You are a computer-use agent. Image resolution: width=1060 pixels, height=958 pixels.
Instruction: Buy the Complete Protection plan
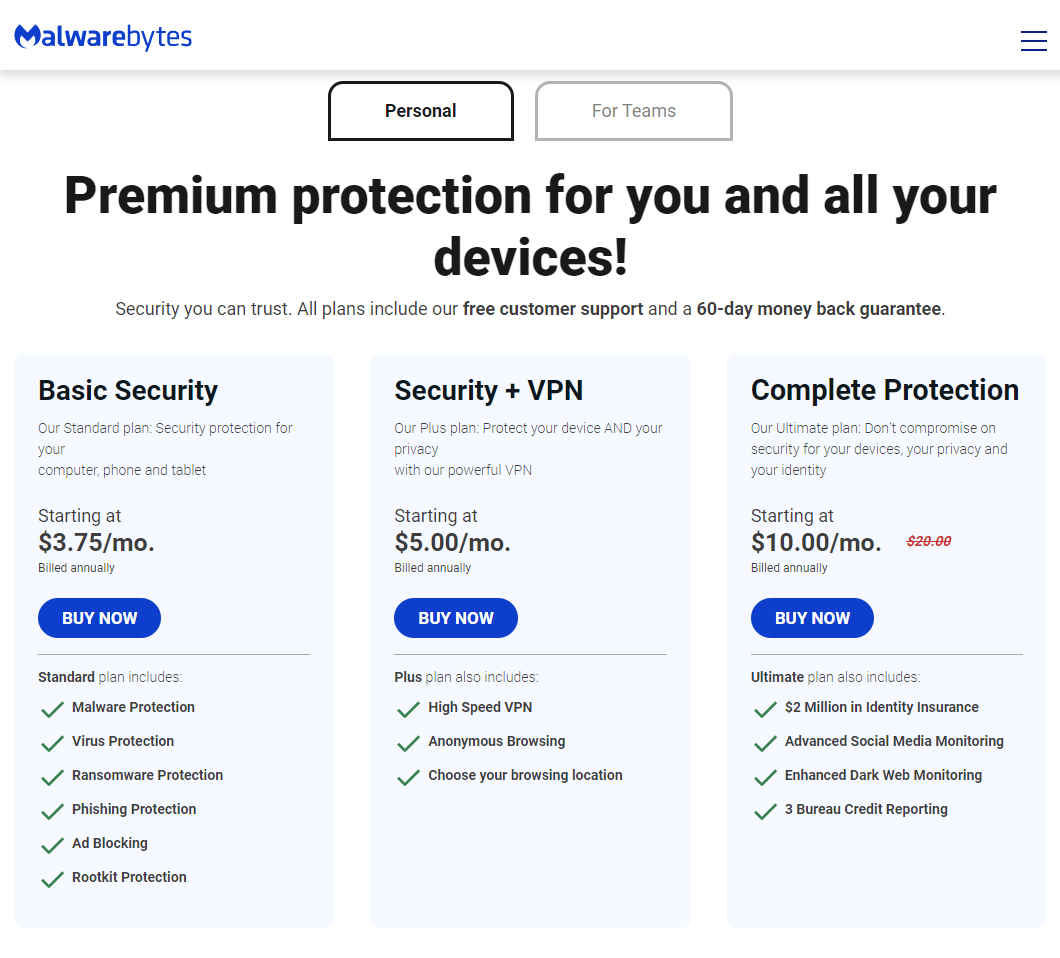coord(812,618)
